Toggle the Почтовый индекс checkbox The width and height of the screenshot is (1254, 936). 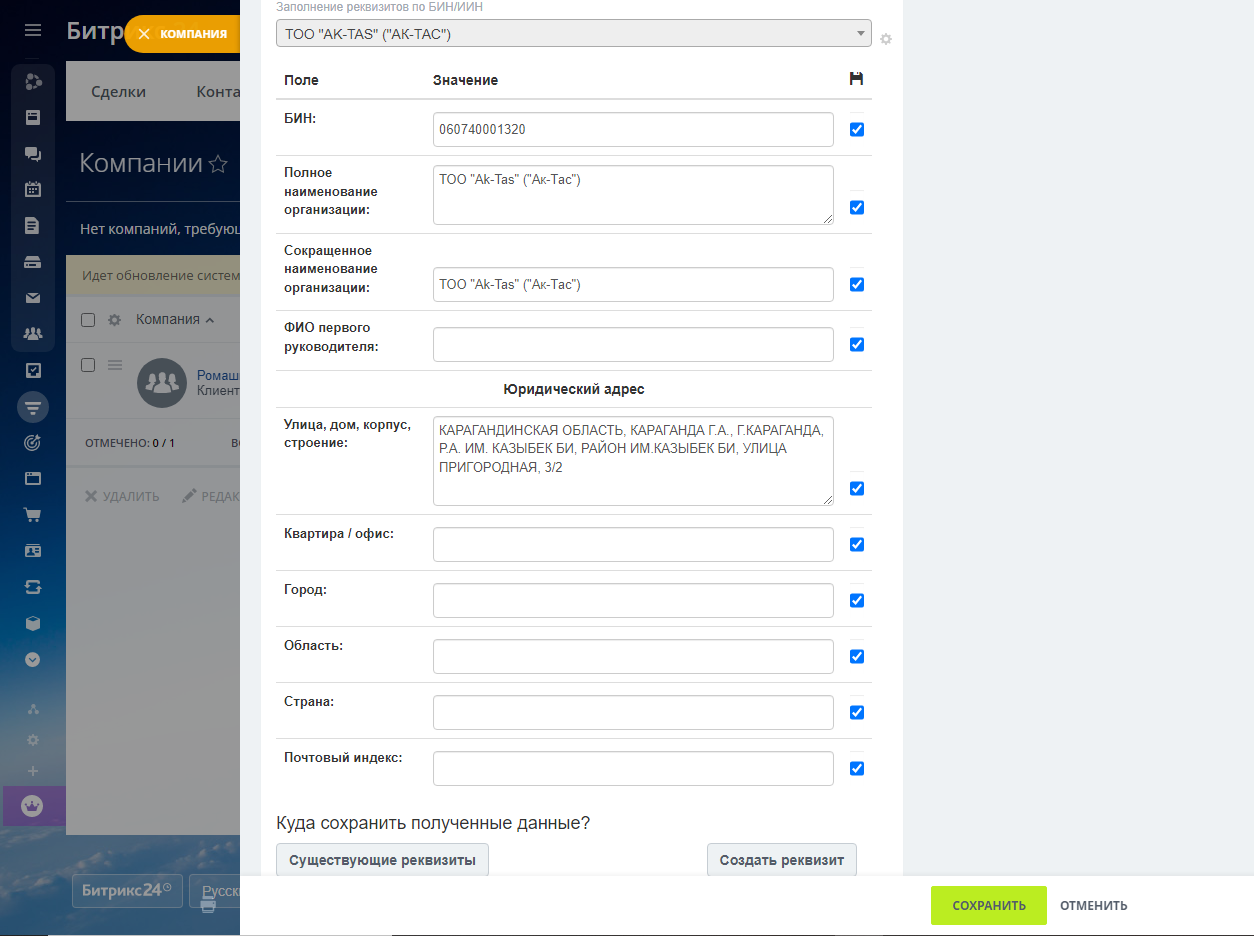pyautogui.click(x=857, y=769)
